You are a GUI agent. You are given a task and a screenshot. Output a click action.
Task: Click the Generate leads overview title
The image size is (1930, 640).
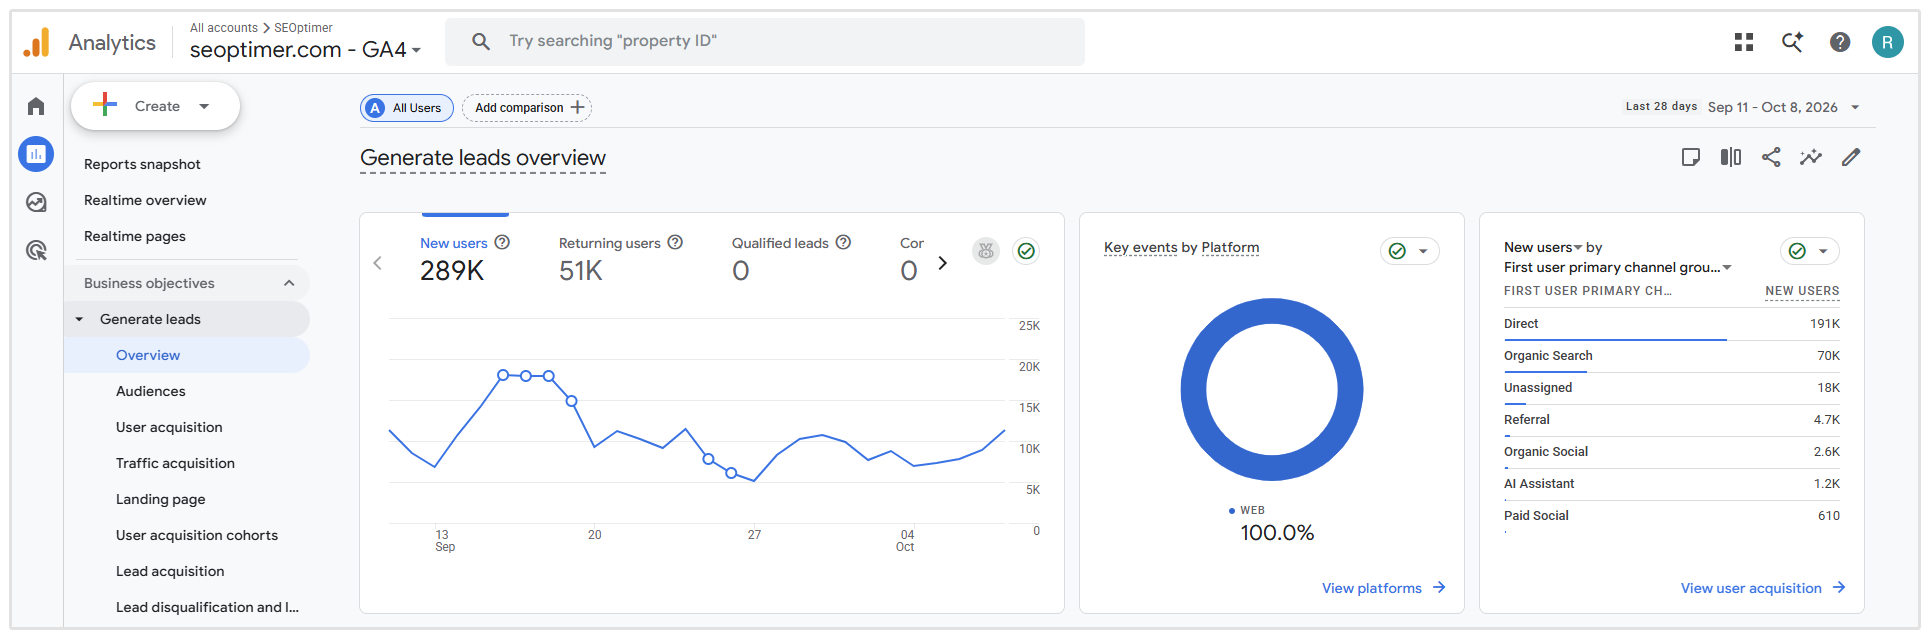click(x=483, y=158)
